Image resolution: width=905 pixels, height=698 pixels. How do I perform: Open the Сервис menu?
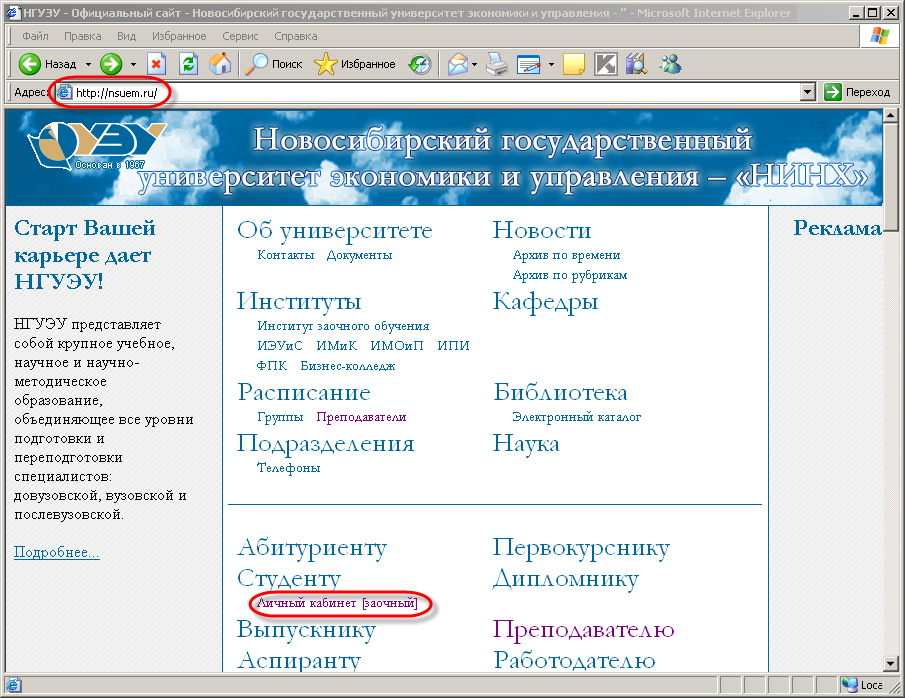coord(240,36)
